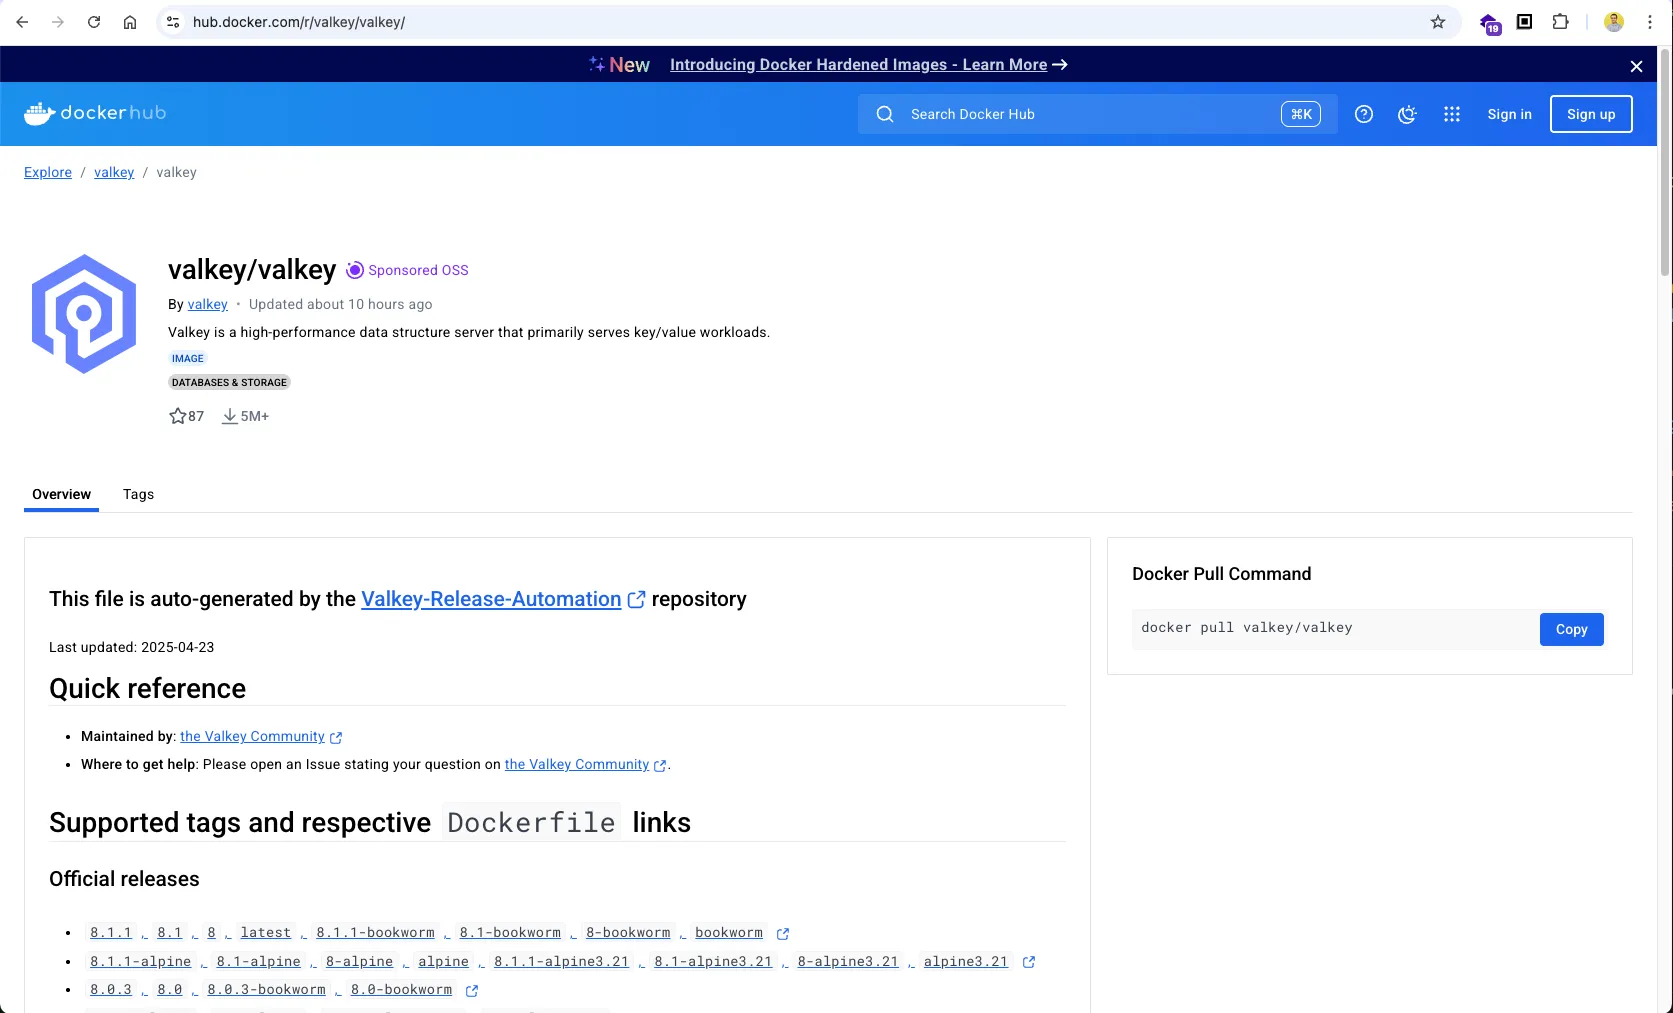The height and width of the screenshot is (1013, 1673).
Task: Click the search magnifier icon
Action: click(885, 114)
